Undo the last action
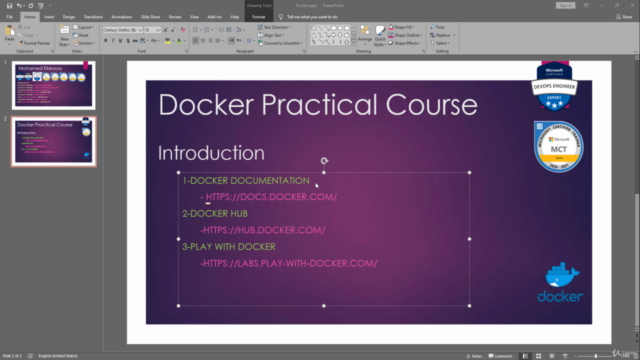Image resolution: width=640 pixels, height=360 pixels. (x=19, y=6)
